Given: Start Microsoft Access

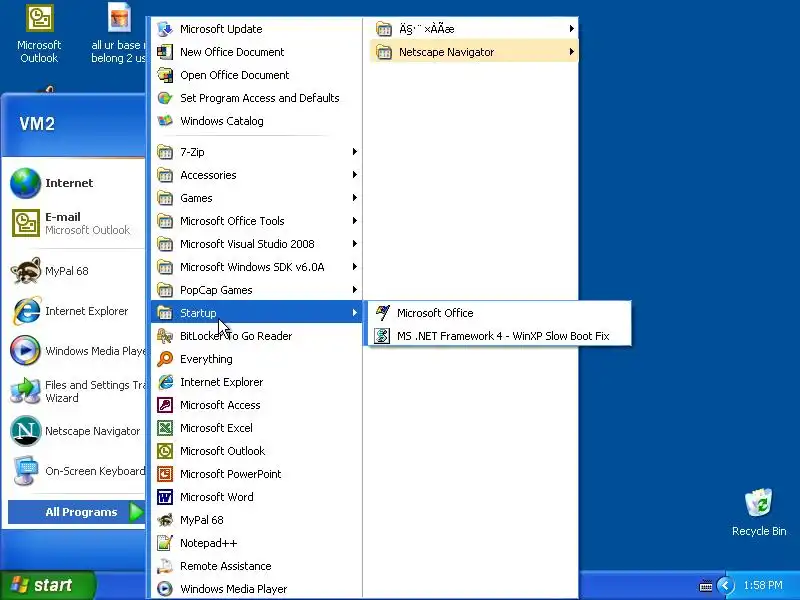Looking at the screenshot, I should point(257,405).
